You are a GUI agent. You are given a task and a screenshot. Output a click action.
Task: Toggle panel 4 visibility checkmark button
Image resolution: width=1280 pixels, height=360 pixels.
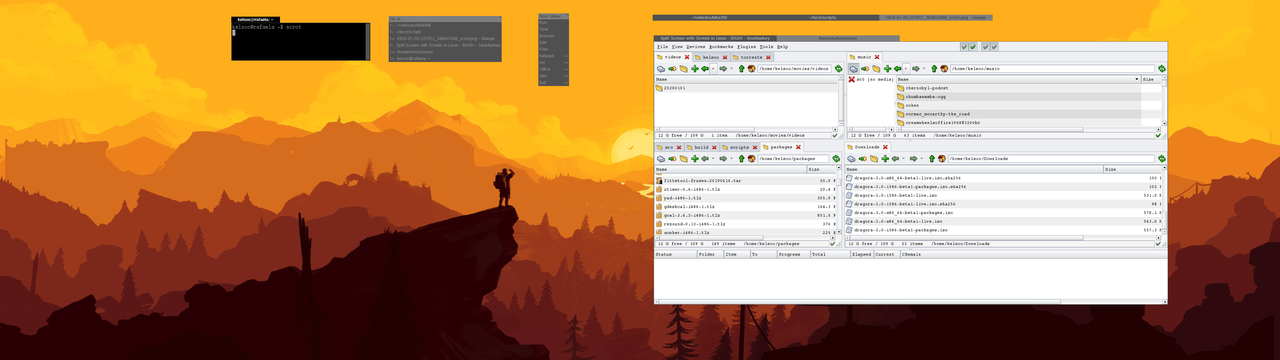(994, 47)
